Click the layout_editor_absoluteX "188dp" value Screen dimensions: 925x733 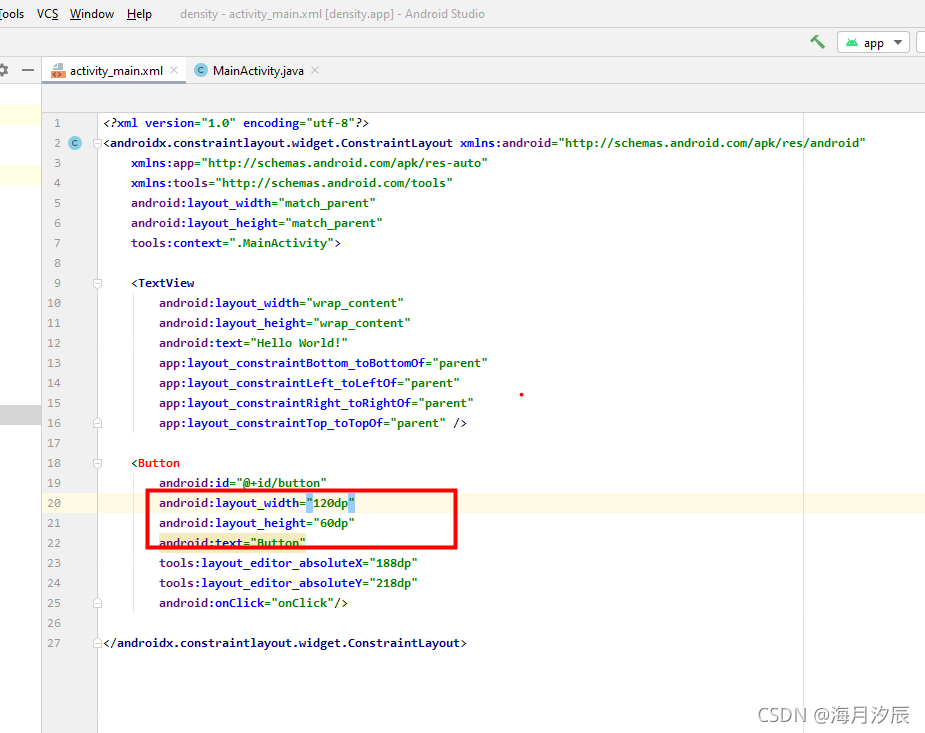point(393,563)
